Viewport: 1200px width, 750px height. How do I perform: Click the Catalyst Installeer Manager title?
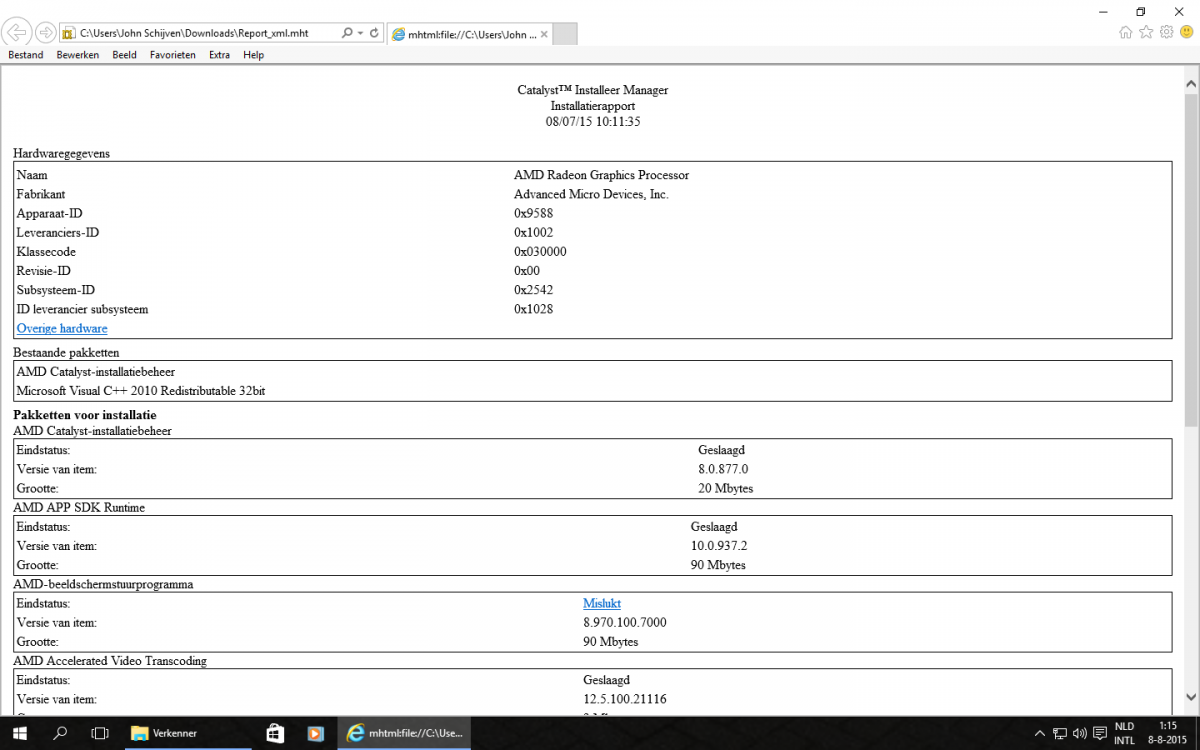point(593,90)
